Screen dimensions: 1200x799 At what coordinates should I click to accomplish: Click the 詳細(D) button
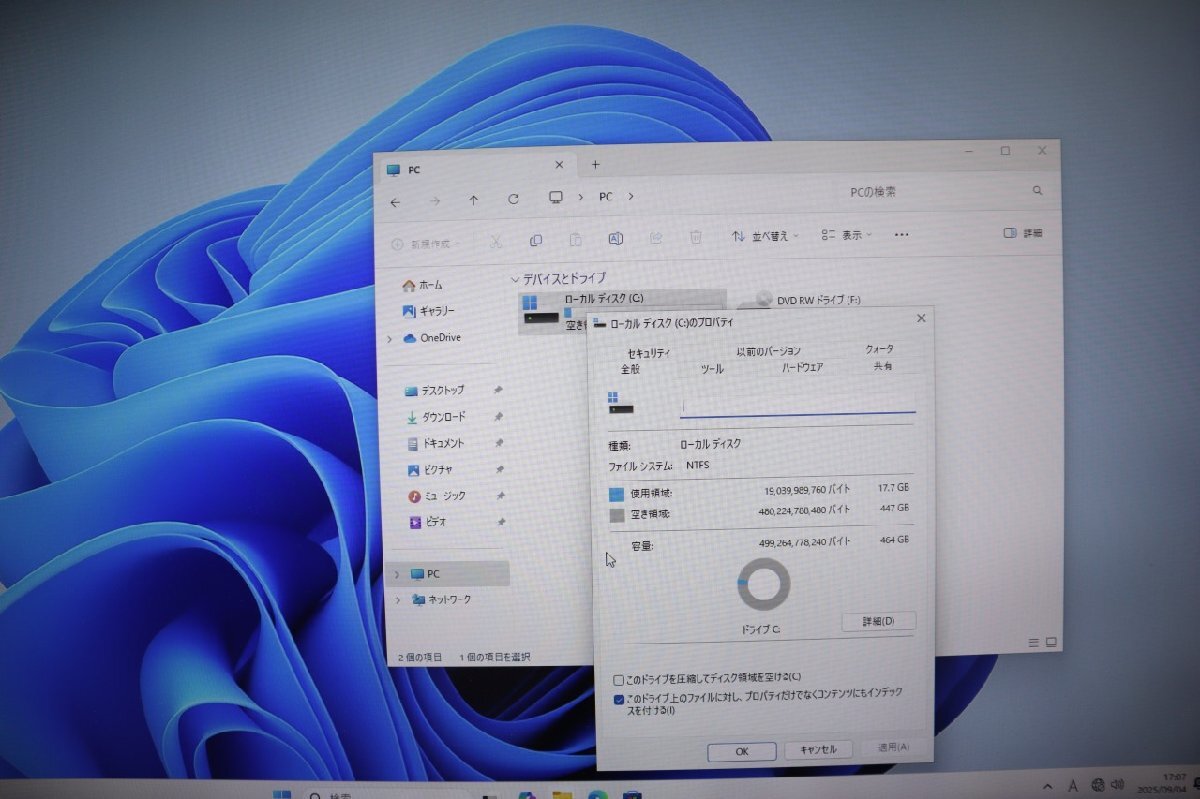coord(879,621)
